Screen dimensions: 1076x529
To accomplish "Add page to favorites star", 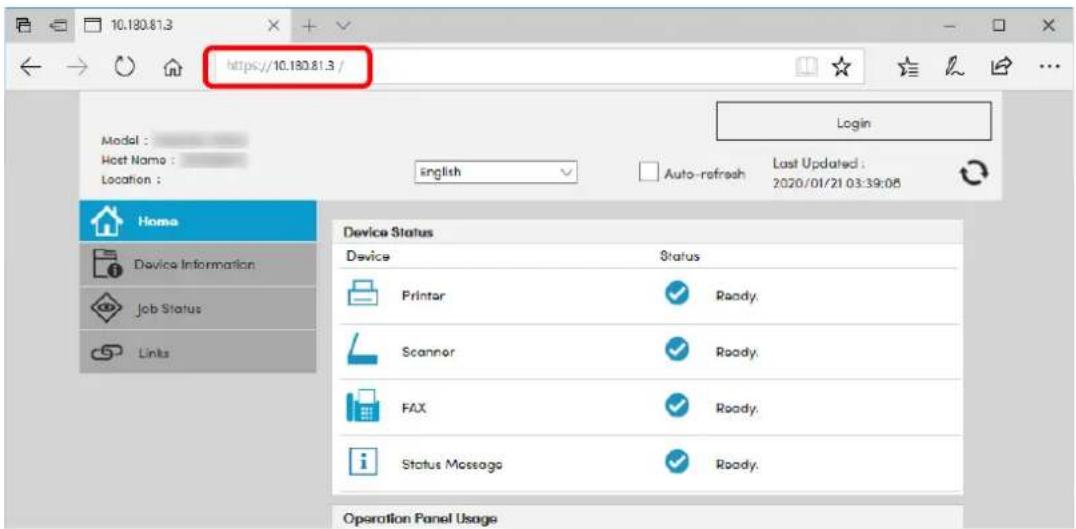I will point(839,66).
